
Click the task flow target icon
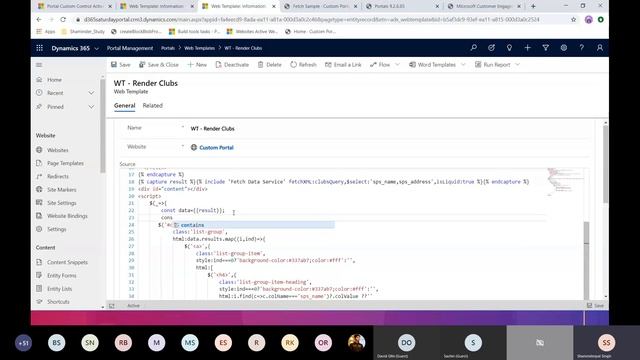[x=491, y=48]
